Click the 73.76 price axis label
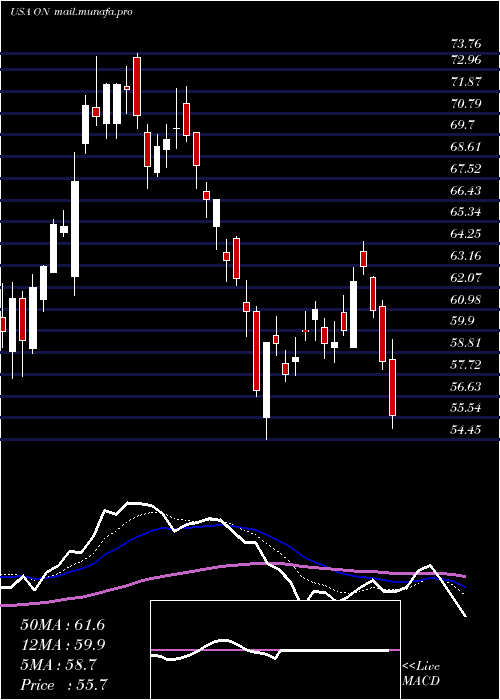 (x=467, y=44)
